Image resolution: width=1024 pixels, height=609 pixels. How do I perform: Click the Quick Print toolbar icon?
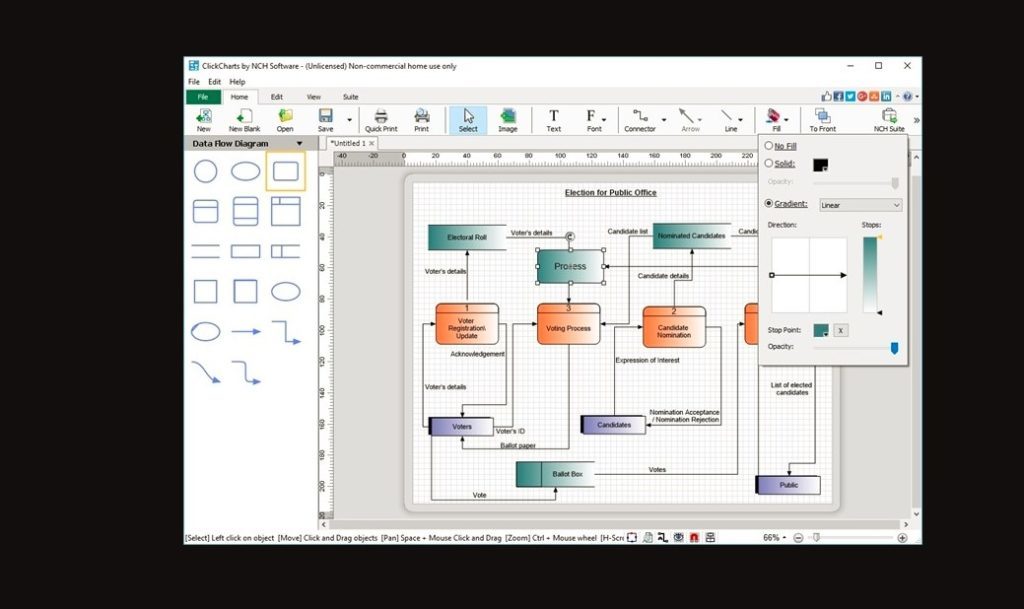381,120
